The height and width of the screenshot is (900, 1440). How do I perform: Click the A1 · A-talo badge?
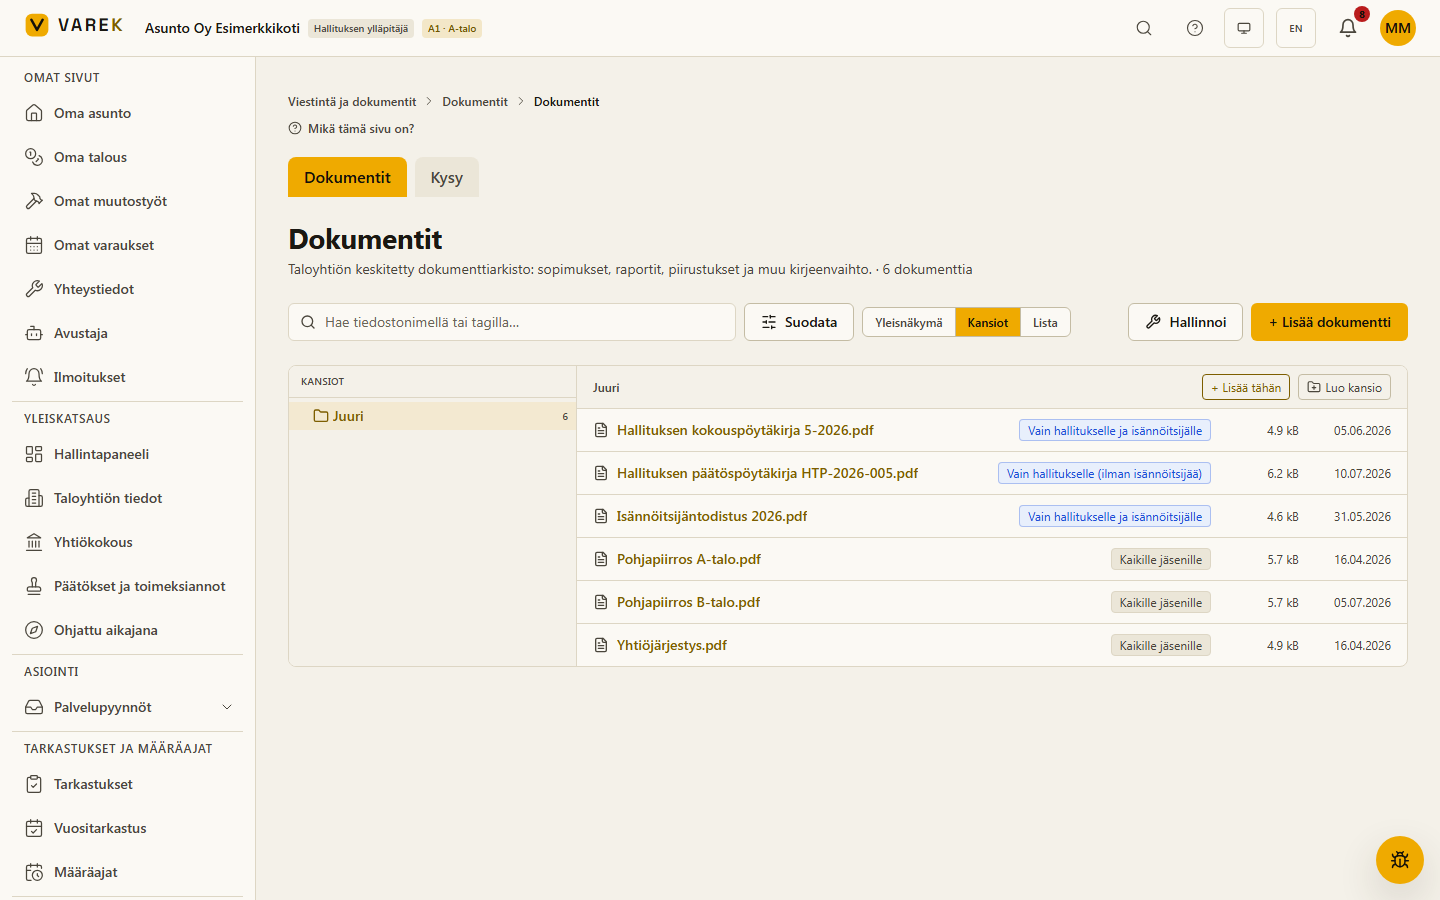pyautogui.click(x=452, y=29)
